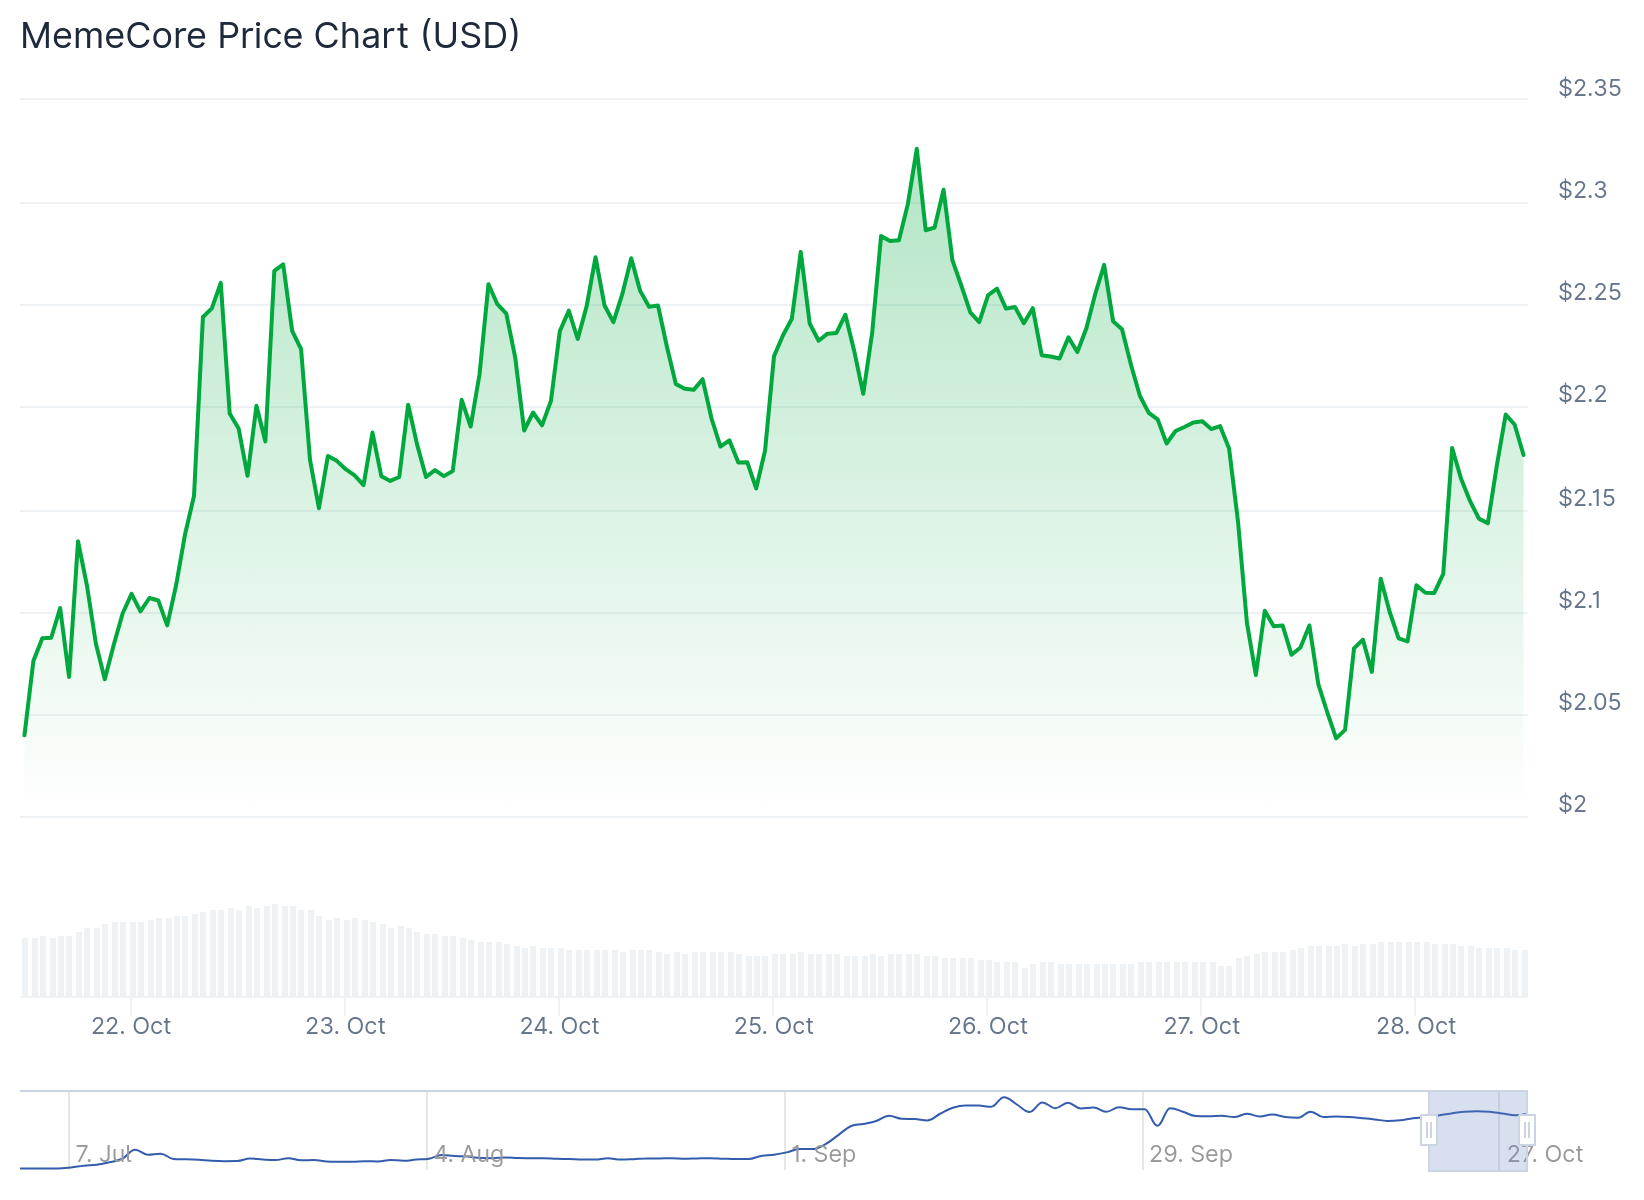Click the 29. Sep navigator label
Screen dimensions: 1644x1200
1190,1154
